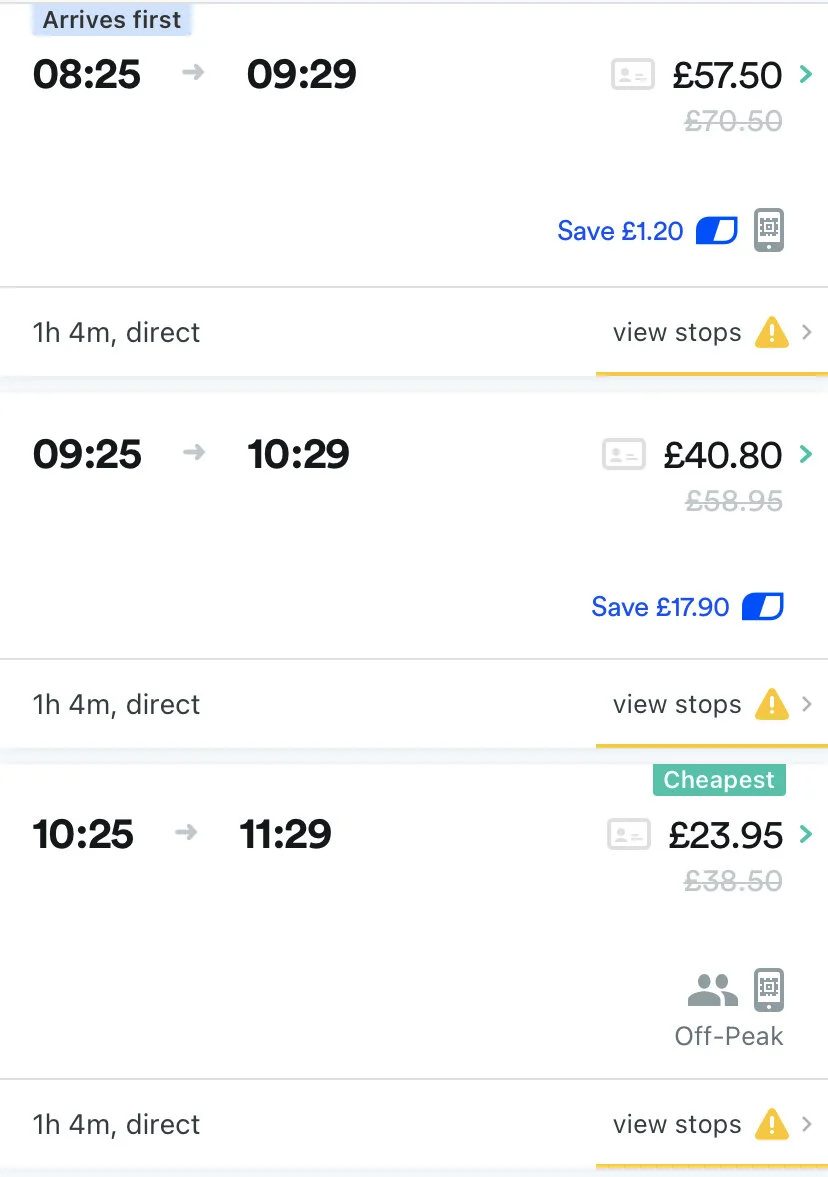This screenshot has width=828, height=1177.
Task: Click warning triangle on 08:25 journey
Action: [771, 332]
